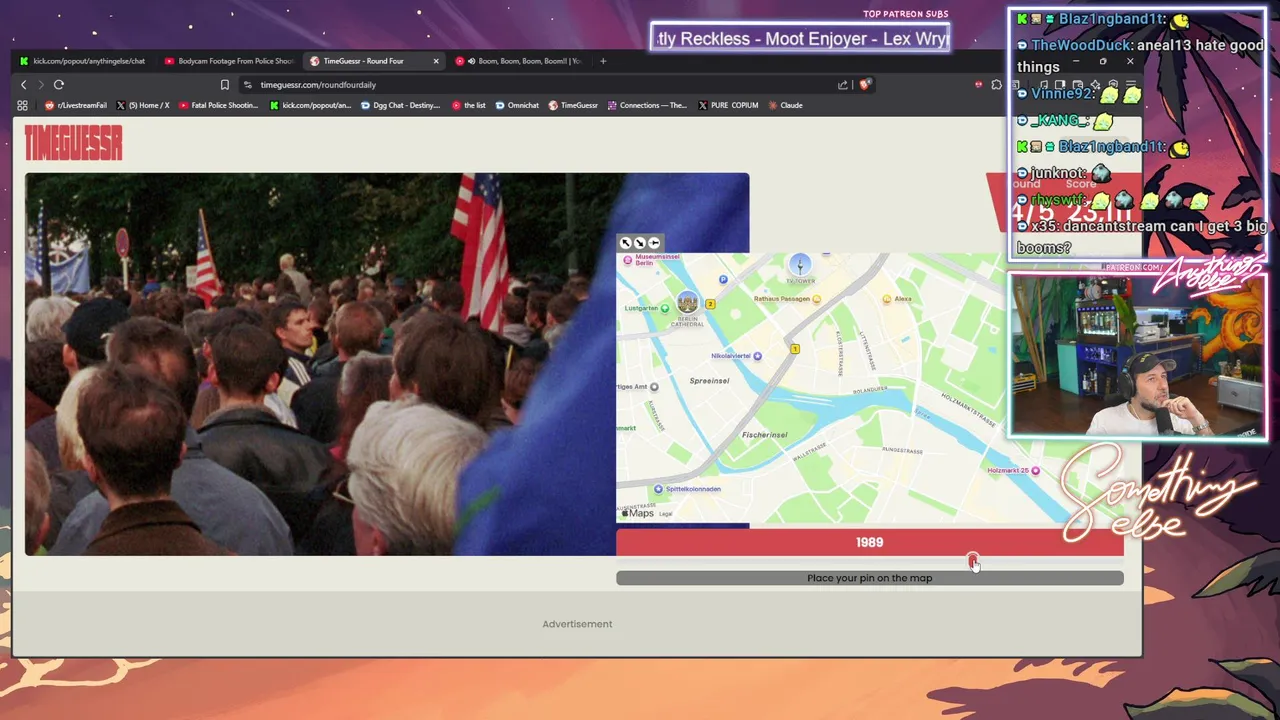Open Fatal Police Shootin... bookmark

[219, 105]
